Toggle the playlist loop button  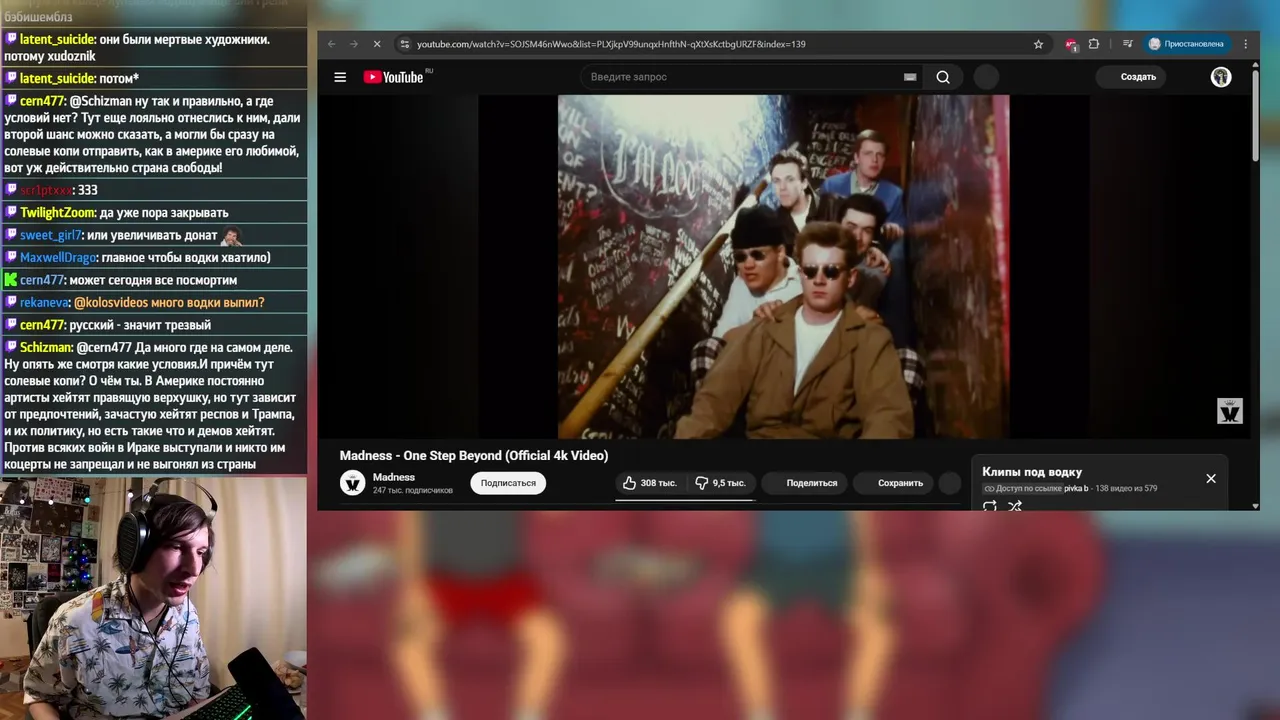[990, 506]
